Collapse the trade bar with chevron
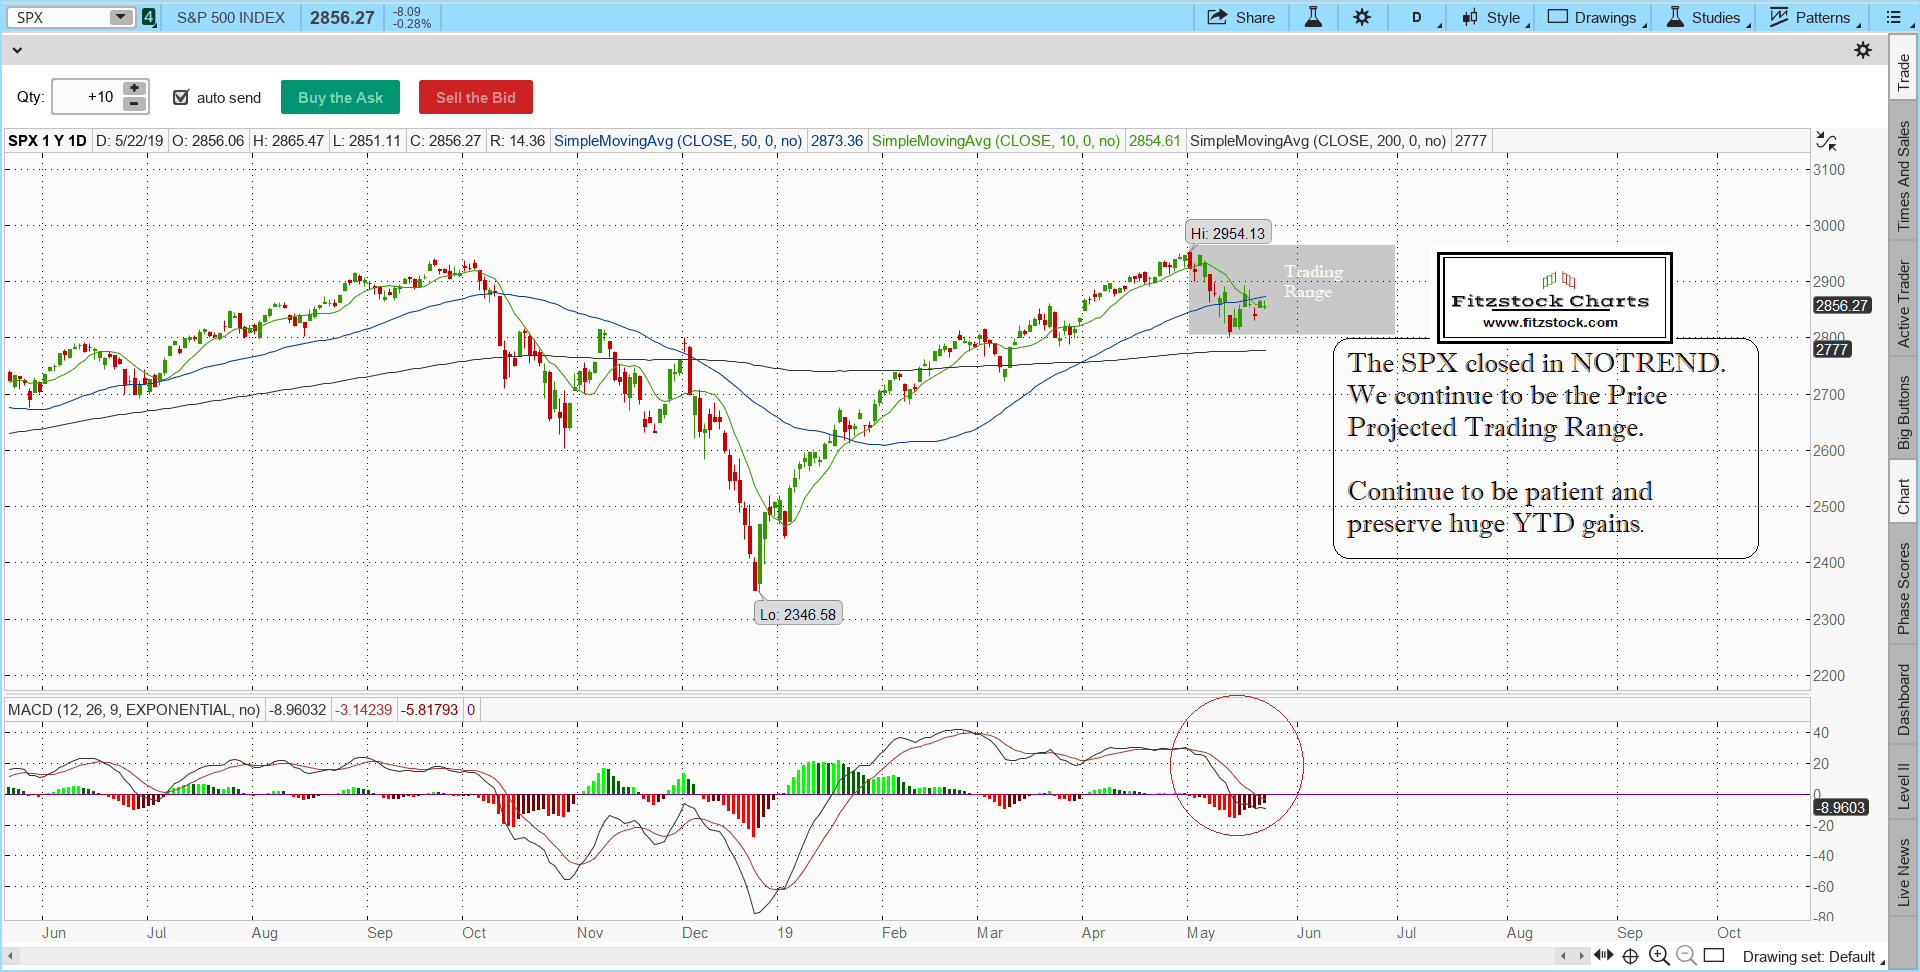The width and height of the screenshot is (1920, 972). [x=16, y=50]
